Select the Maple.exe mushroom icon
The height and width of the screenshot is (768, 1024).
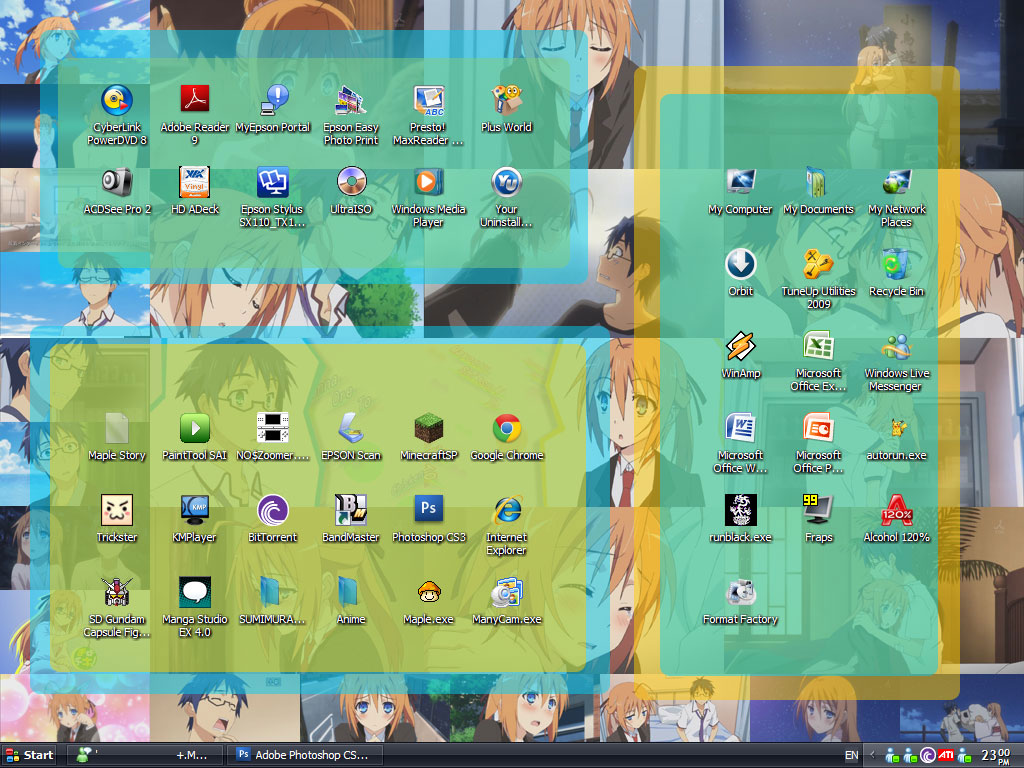[428, 592]
